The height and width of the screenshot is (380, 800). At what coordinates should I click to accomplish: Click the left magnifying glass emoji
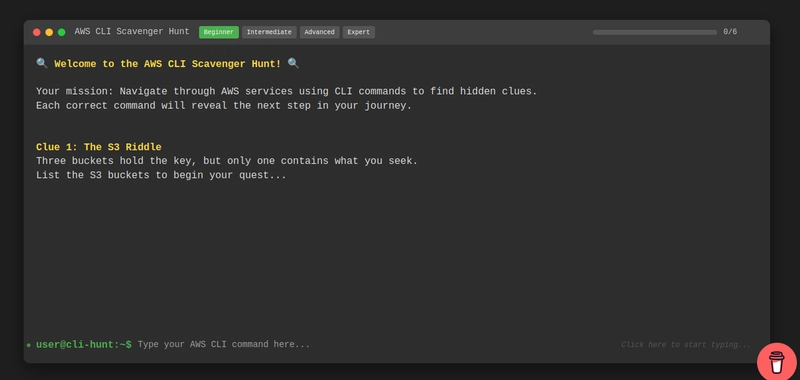click(42, 63)
